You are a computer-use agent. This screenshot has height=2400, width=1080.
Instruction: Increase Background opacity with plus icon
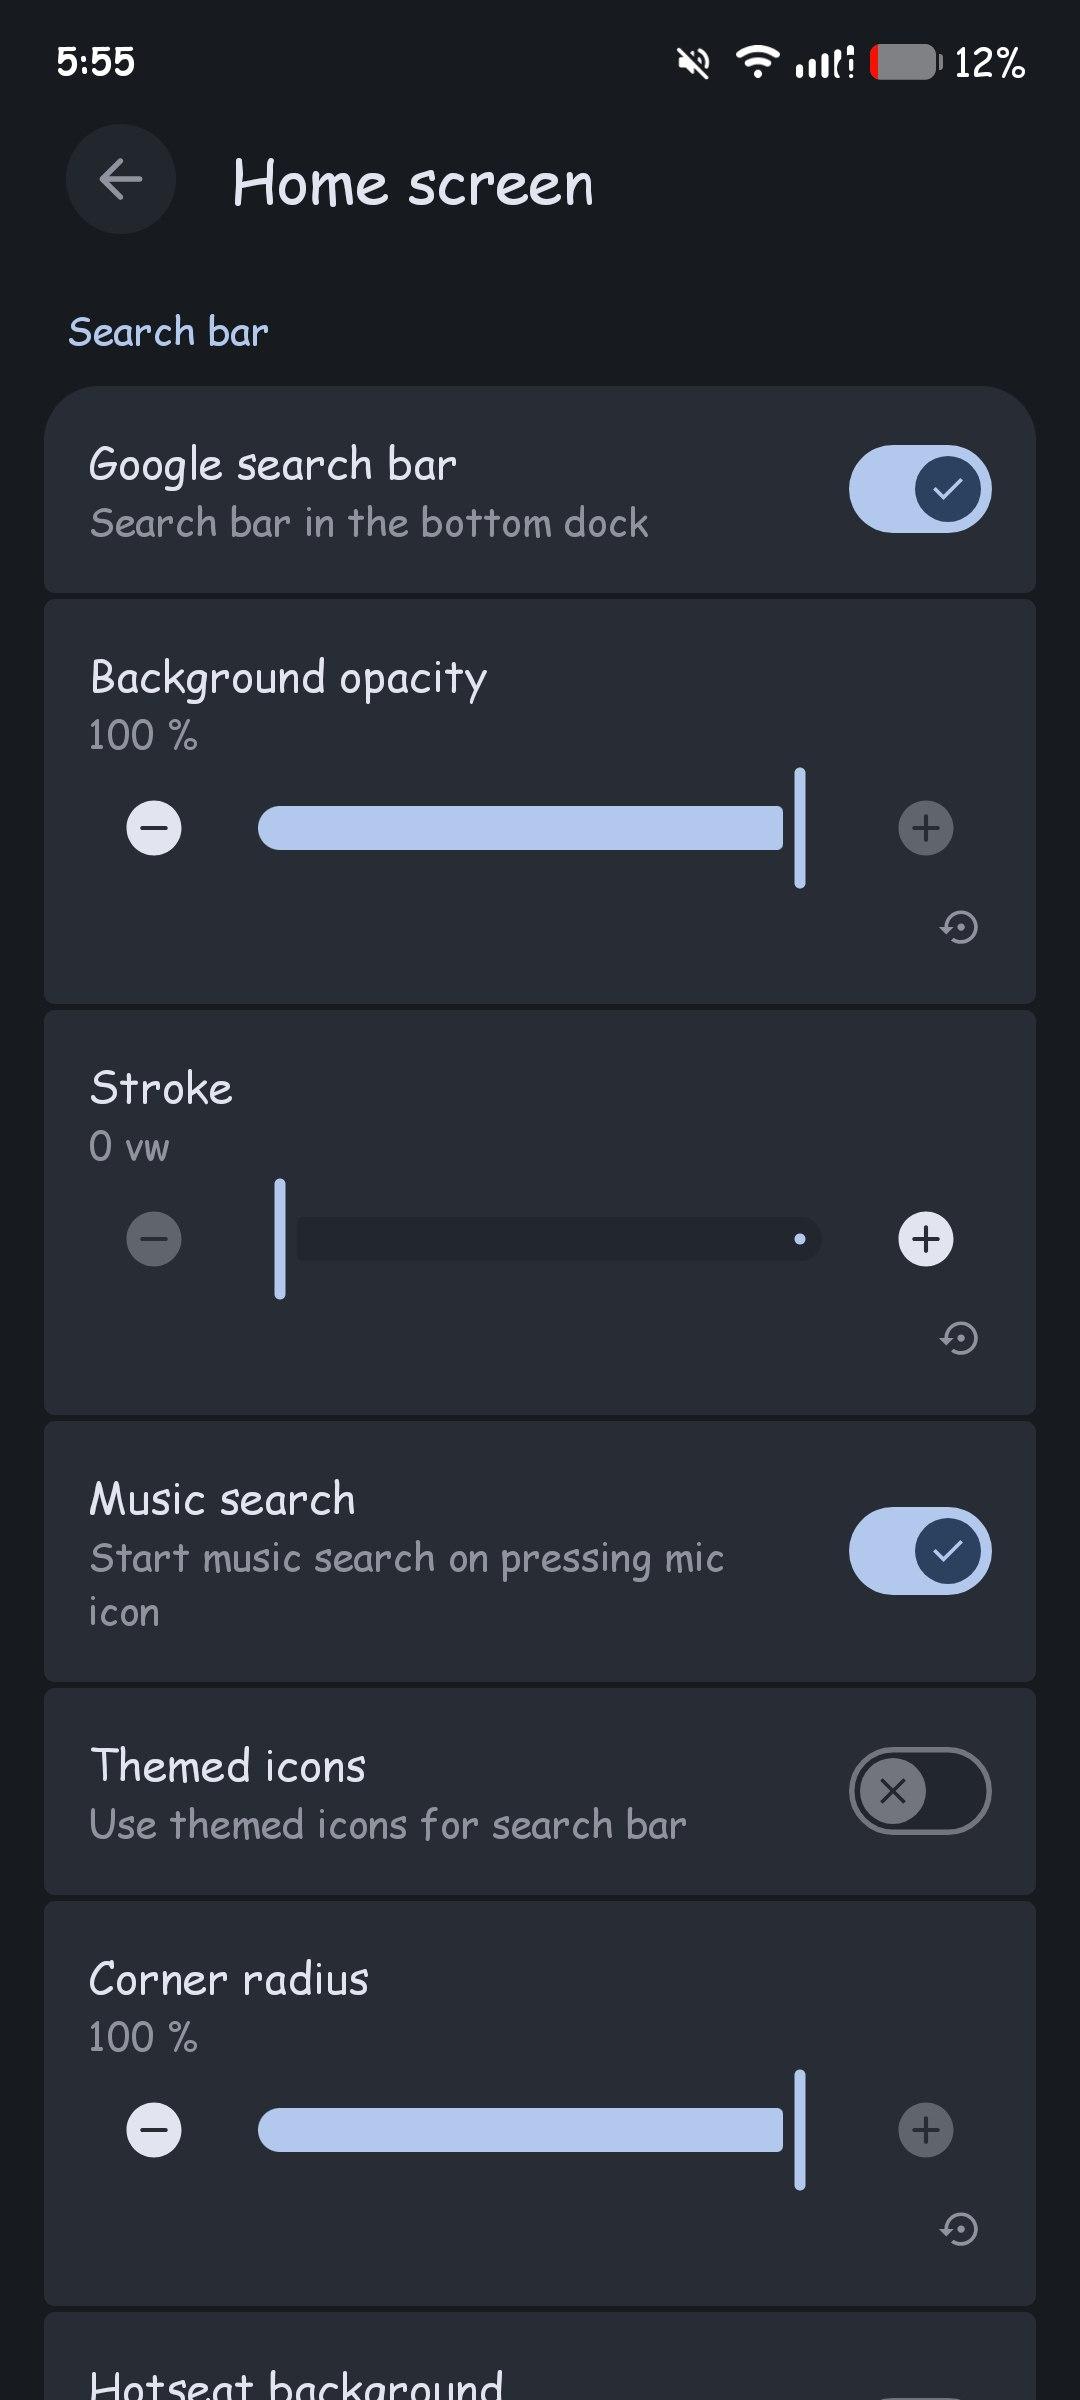tap(926, 828)
